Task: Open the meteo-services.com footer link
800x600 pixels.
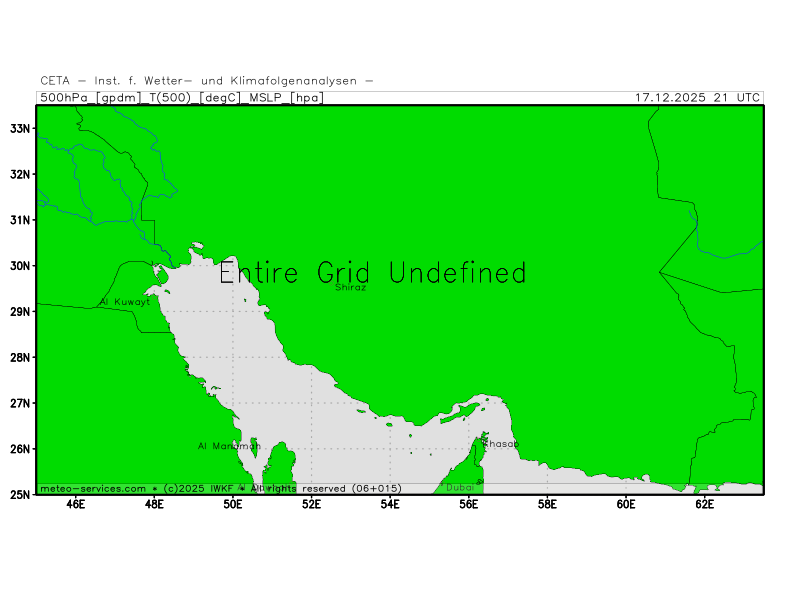Action: 93,488
